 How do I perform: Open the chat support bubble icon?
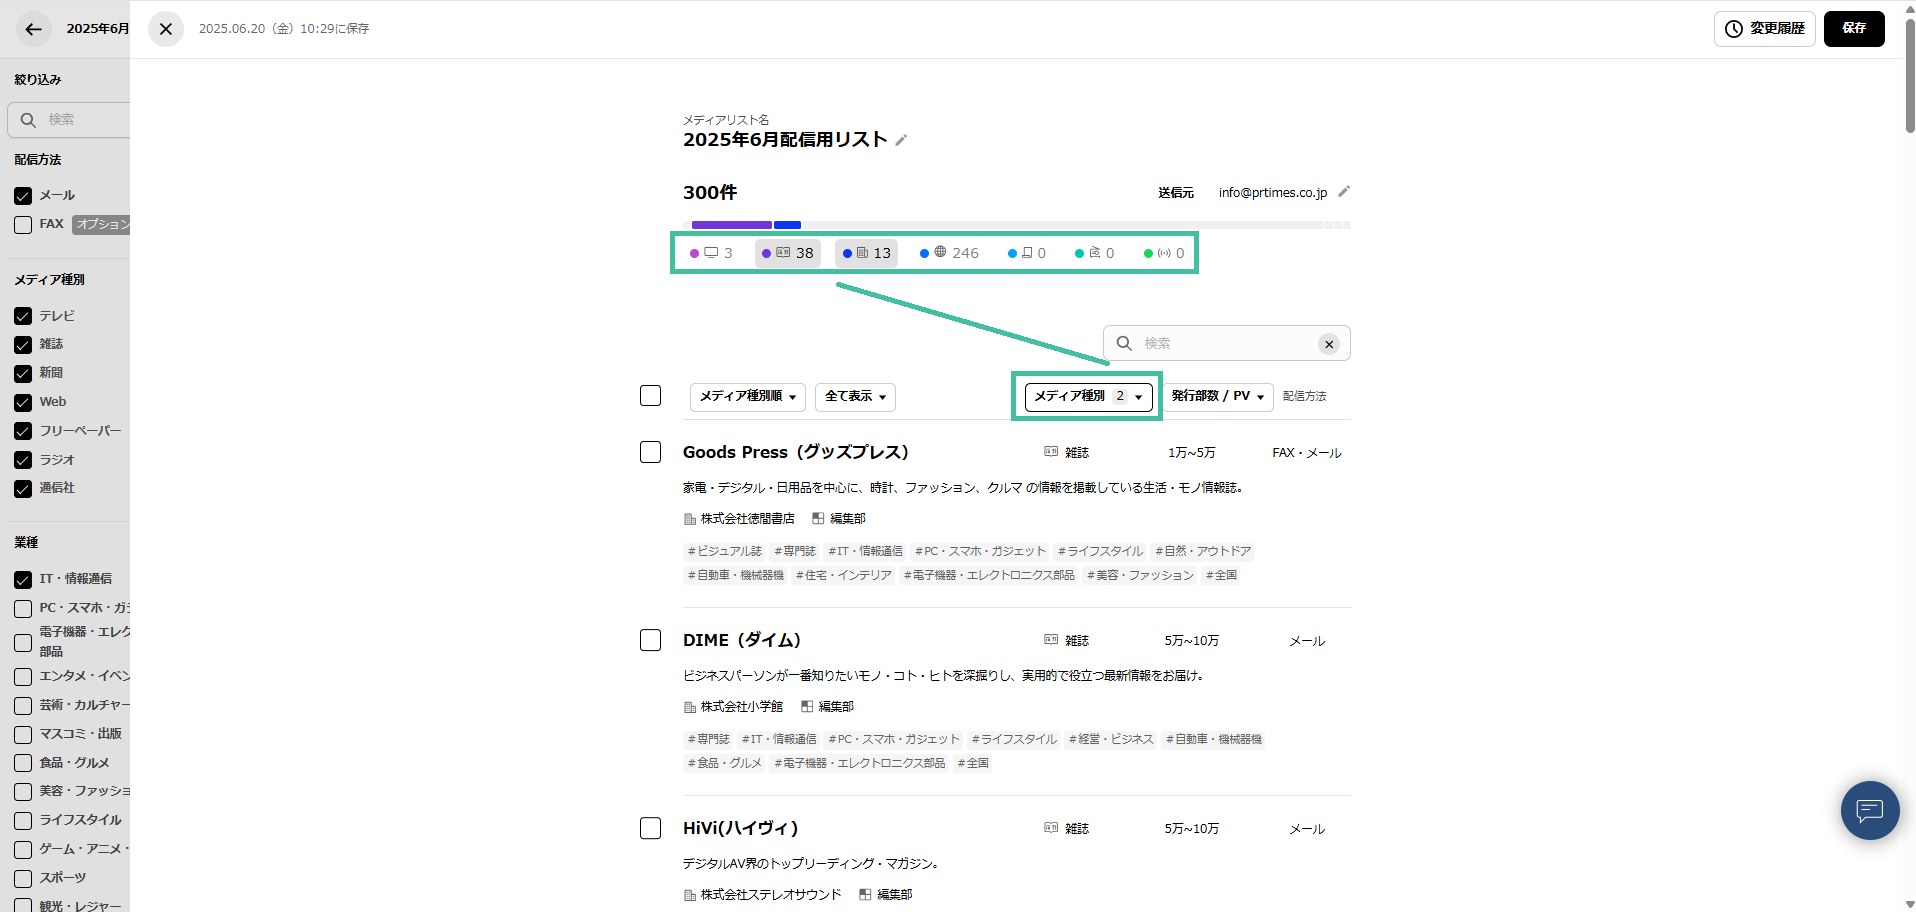tap(1869, 810)
